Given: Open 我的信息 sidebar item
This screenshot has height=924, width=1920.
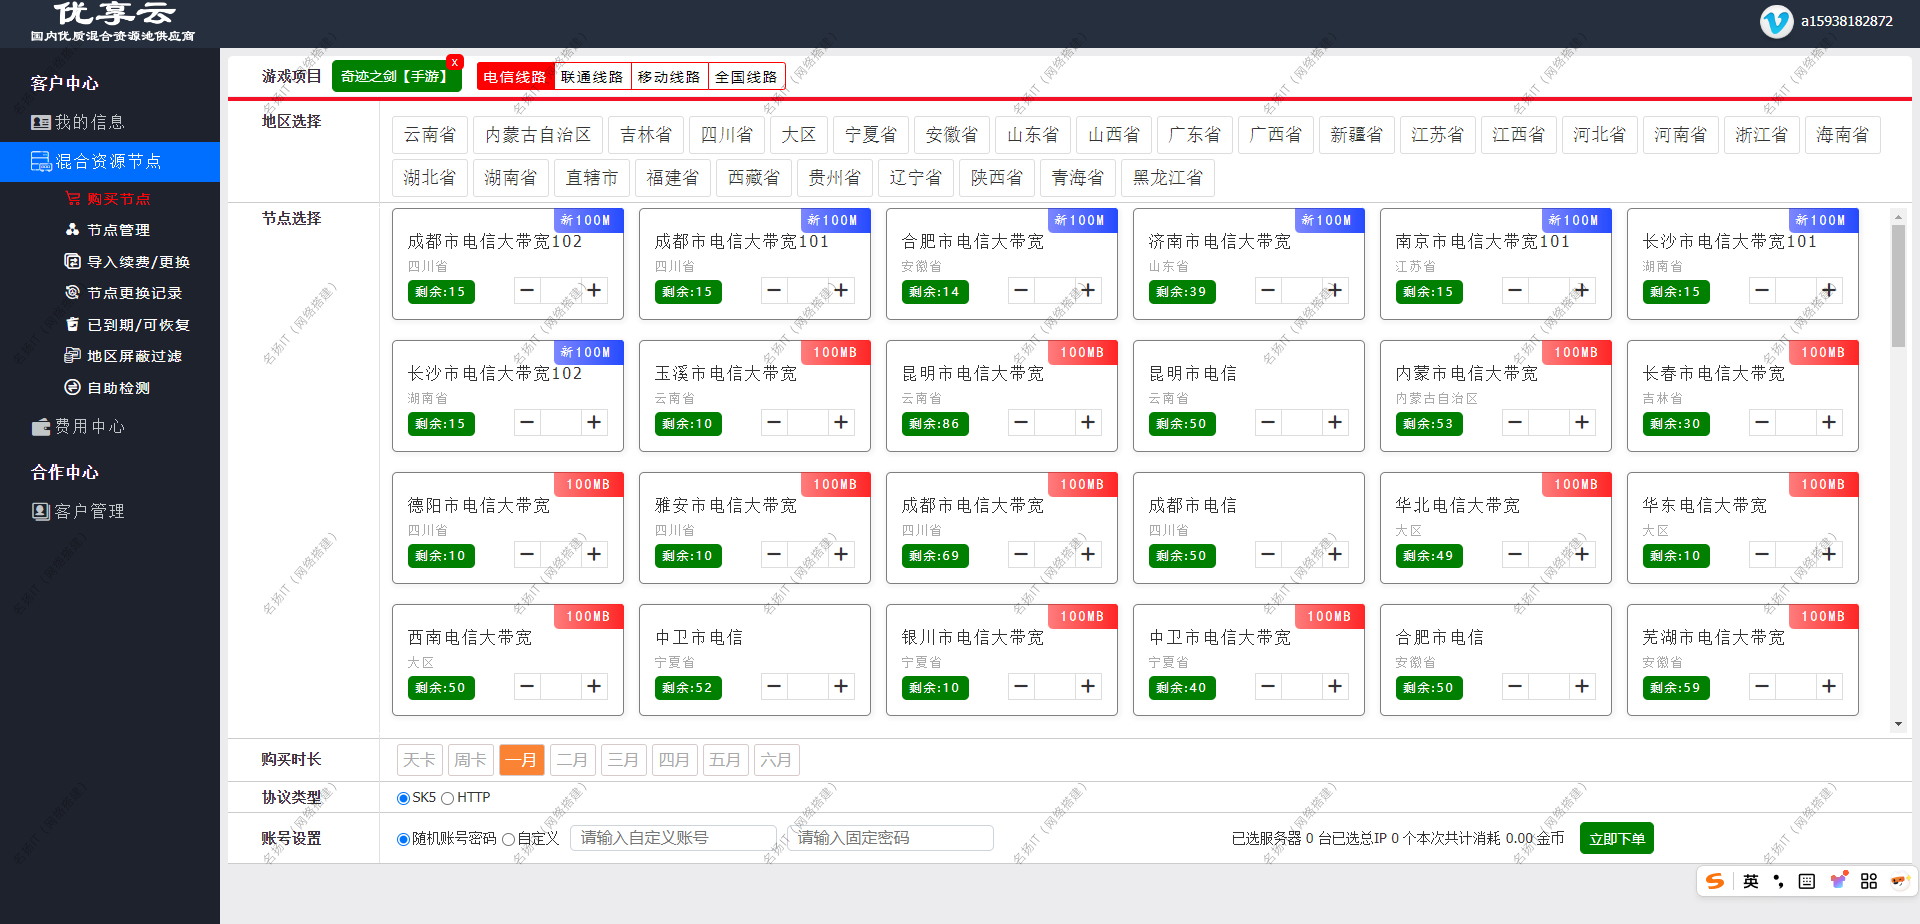Looking at the screenshot, I should coord(85,121).
